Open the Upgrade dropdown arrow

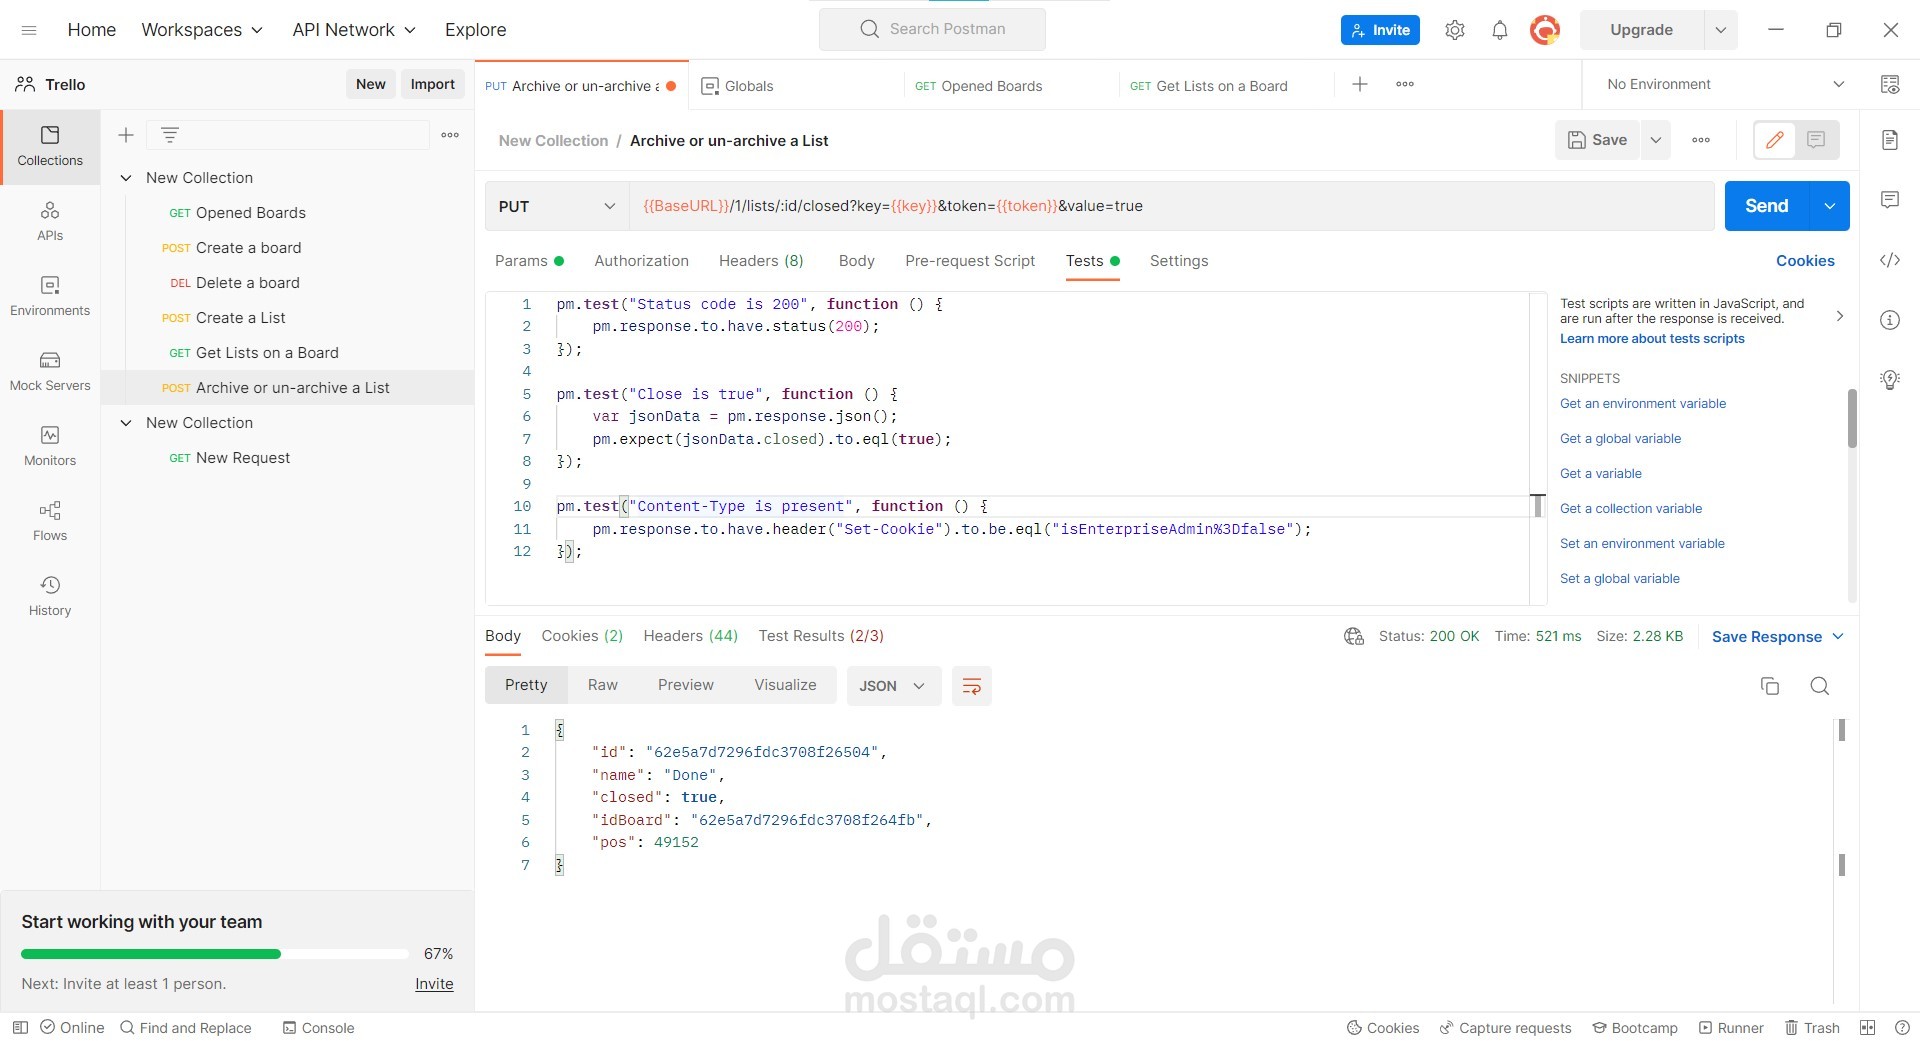(1720, 30)
